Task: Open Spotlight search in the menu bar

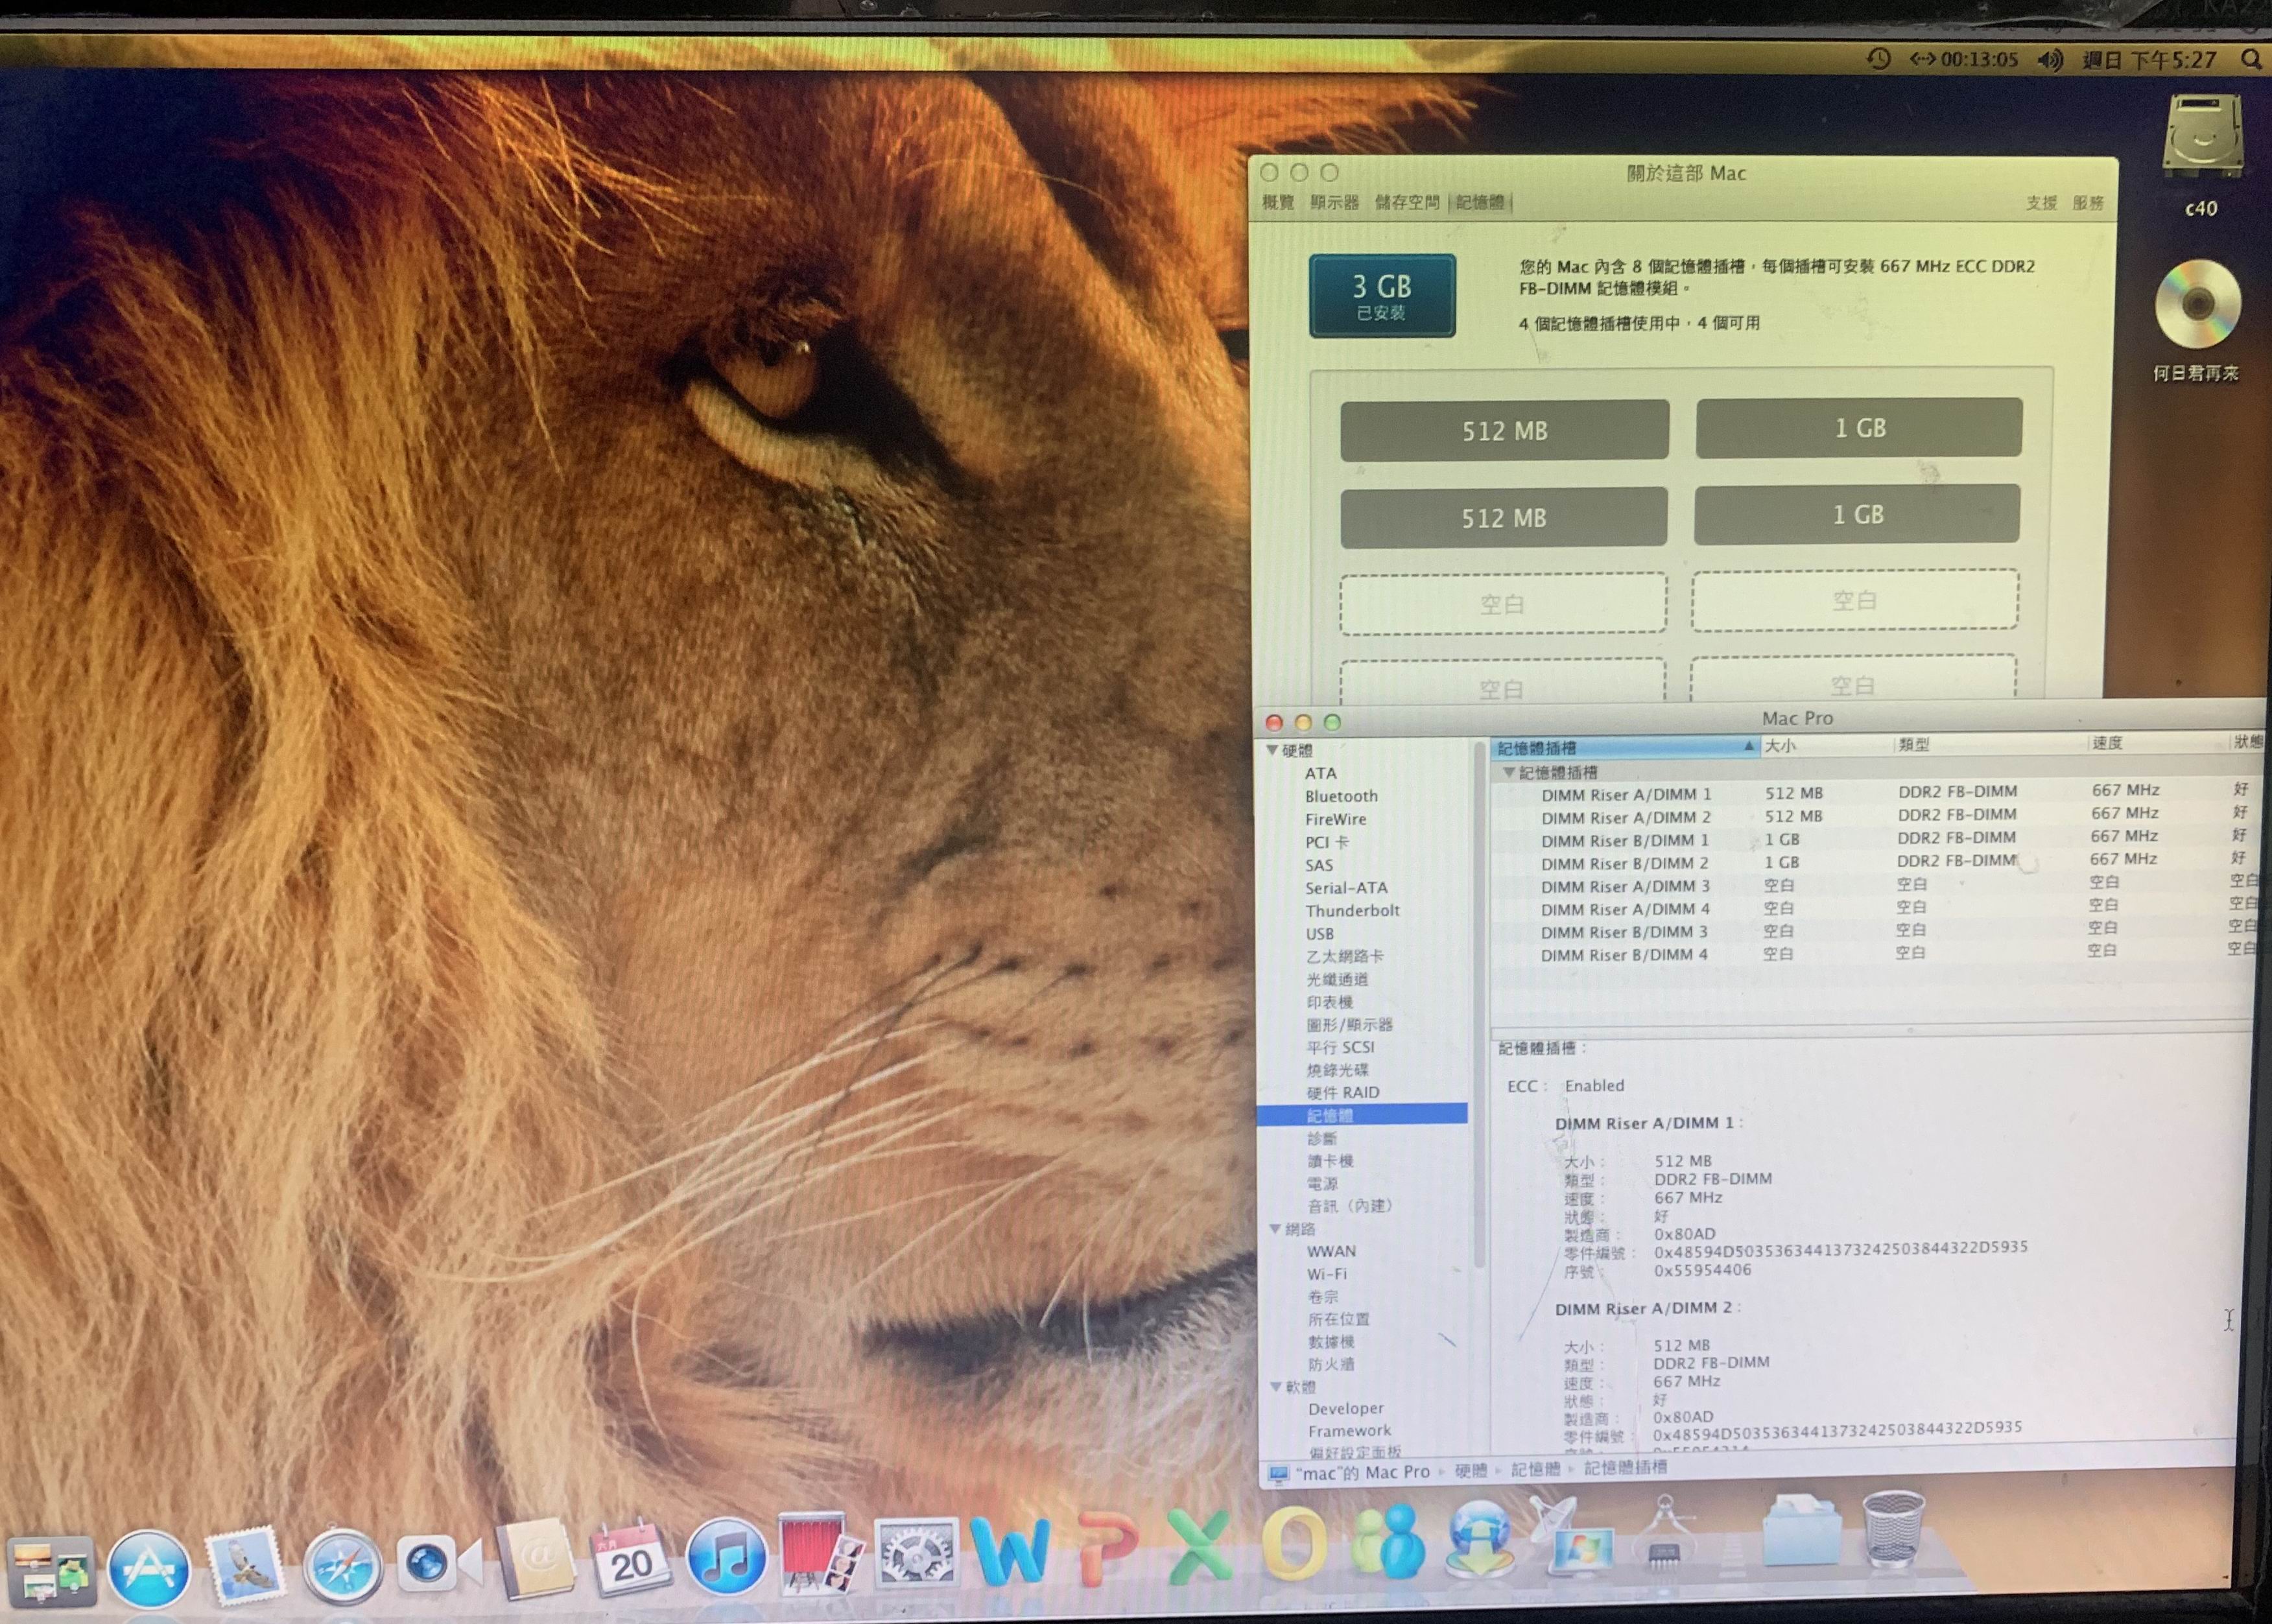Action: 2252,60
